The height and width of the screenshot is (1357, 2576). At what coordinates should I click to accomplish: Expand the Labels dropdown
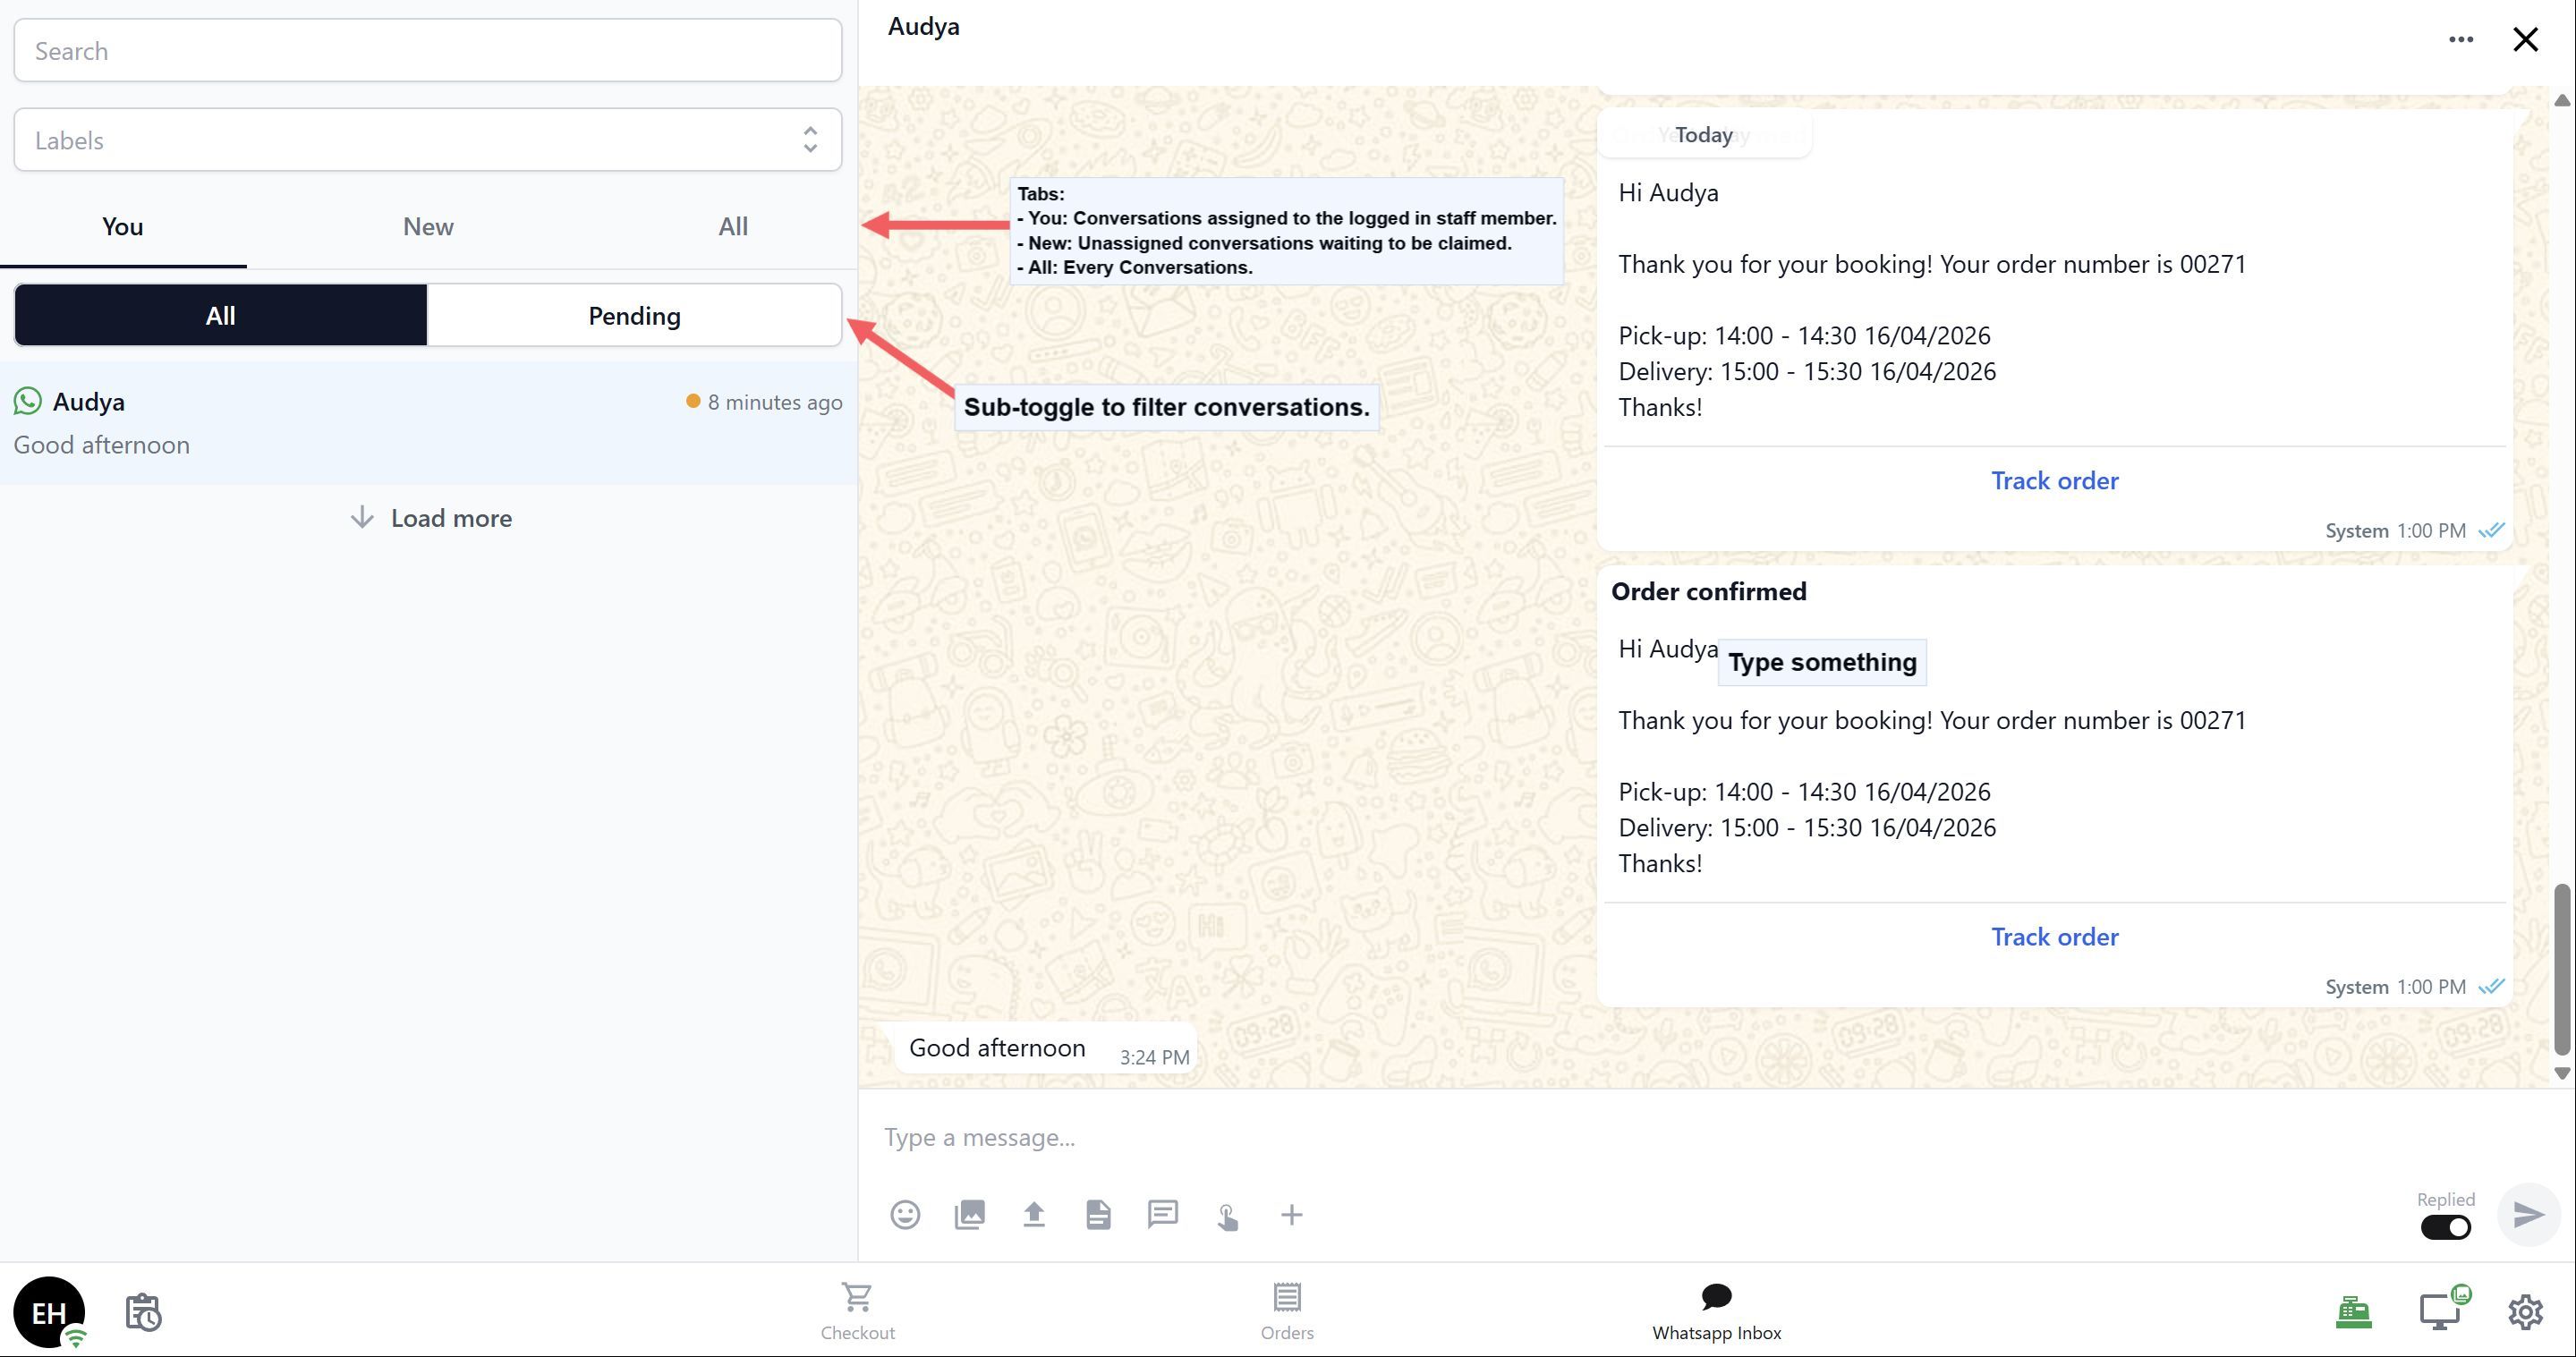(428, 140)
